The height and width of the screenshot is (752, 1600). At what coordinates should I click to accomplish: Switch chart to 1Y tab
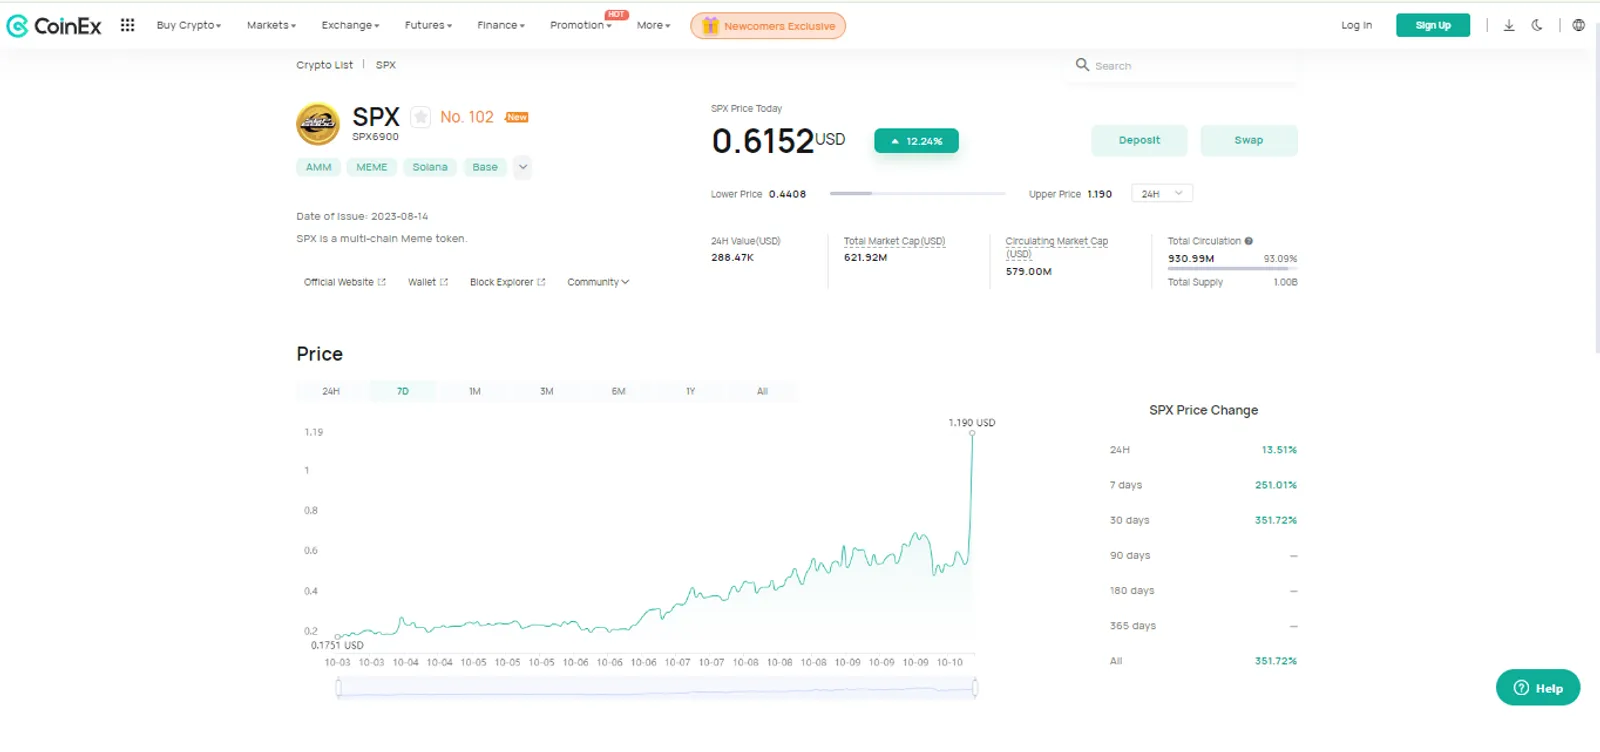coord(691,391)
